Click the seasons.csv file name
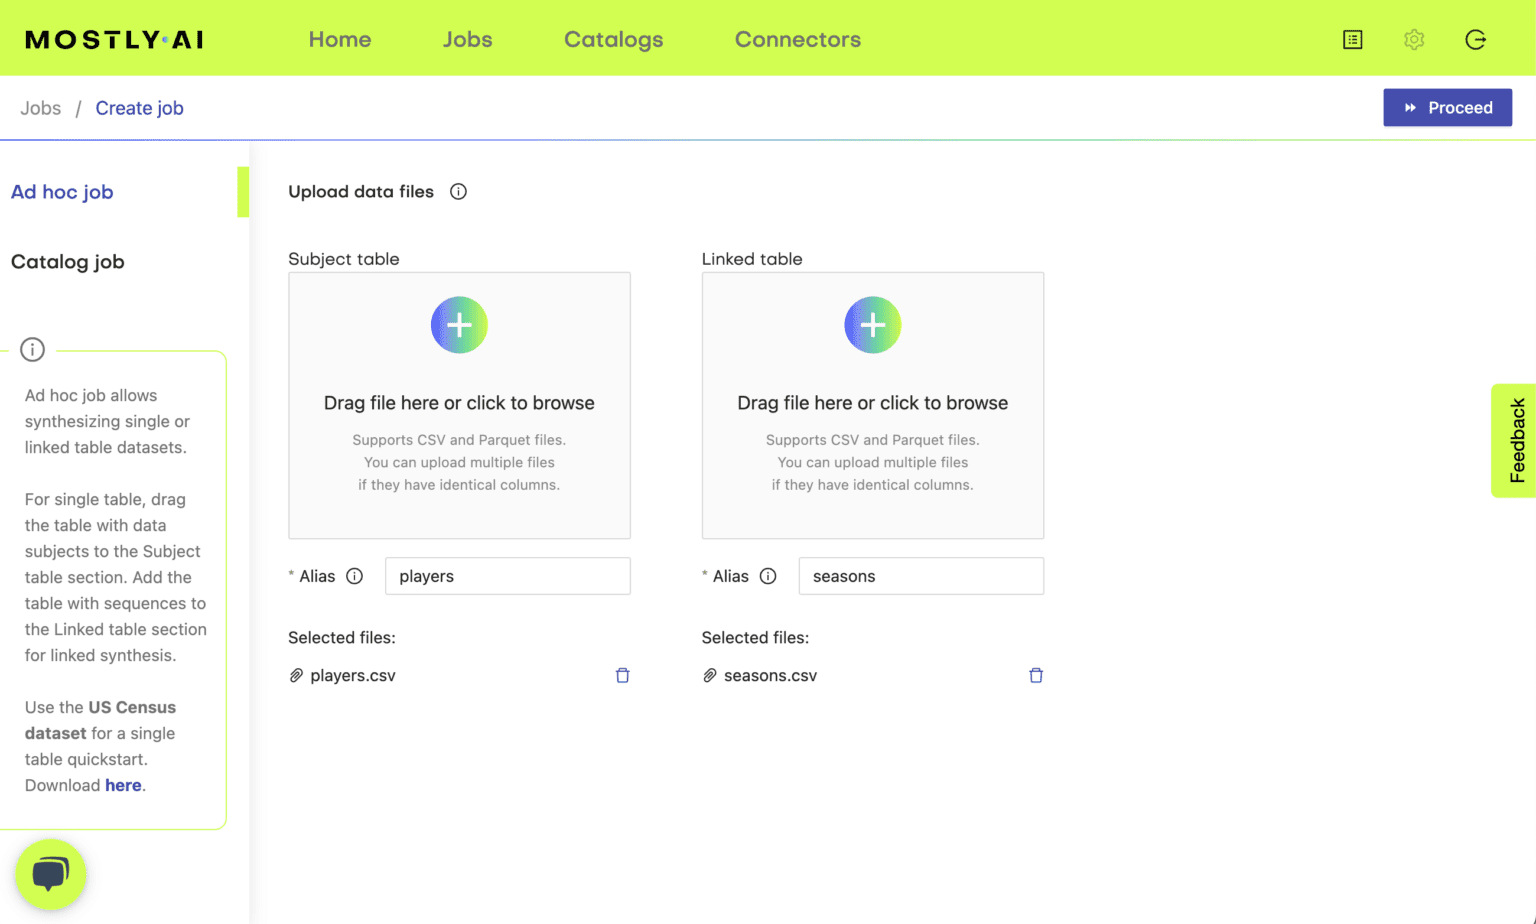Viewport: 1536px width, 924px height. [771, 676]
